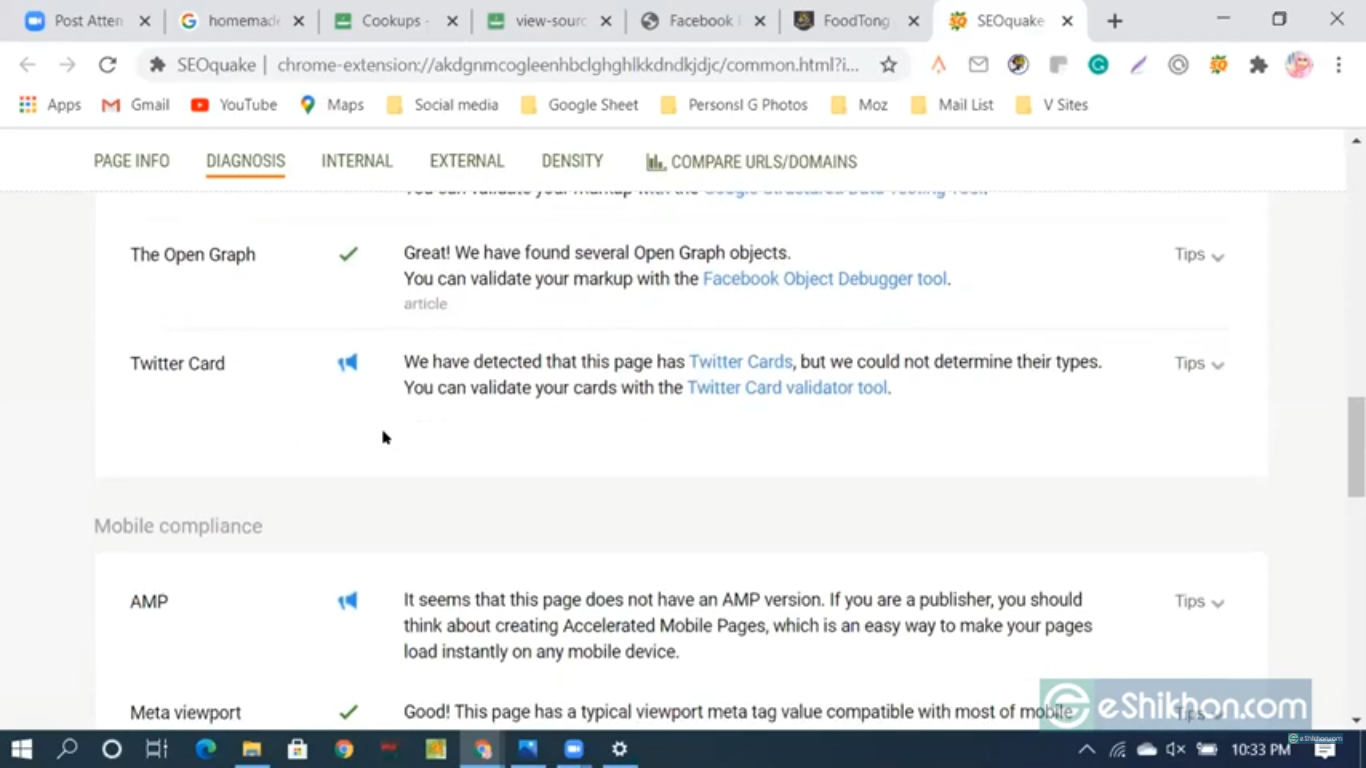Click the Extensions puzzle piece icon
The width and height of the screenshot is (1366, 768).
click(1258, 65)
